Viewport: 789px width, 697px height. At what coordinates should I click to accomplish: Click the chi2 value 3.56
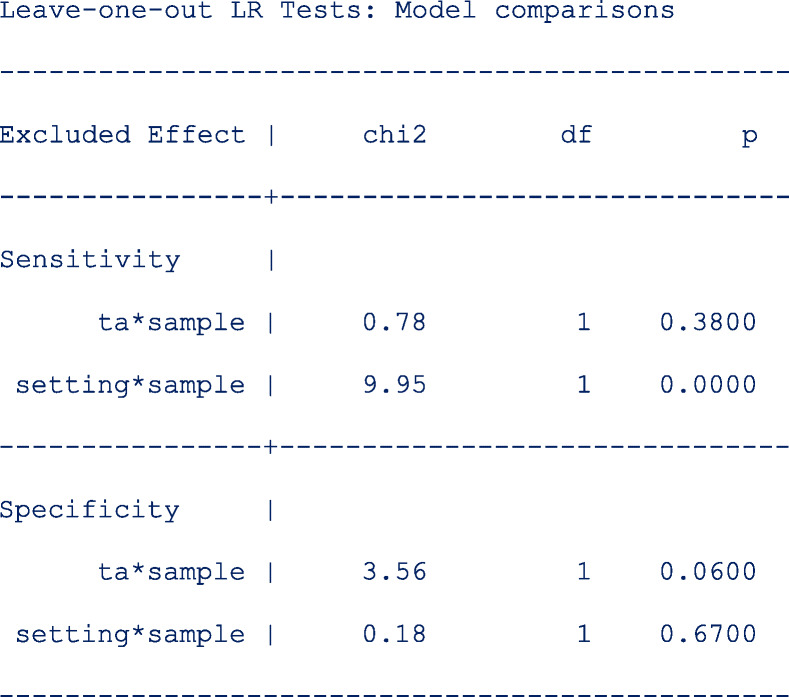point(394,572)
